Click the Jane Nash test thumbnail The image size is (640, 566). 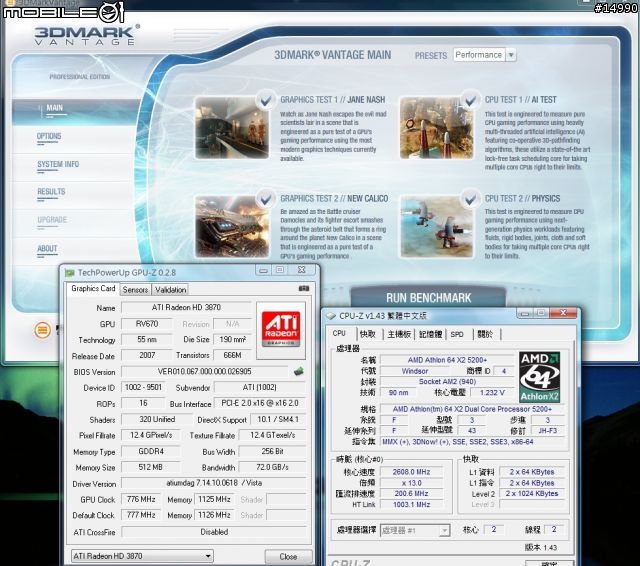pyautogui.click(x=232, y=128)
